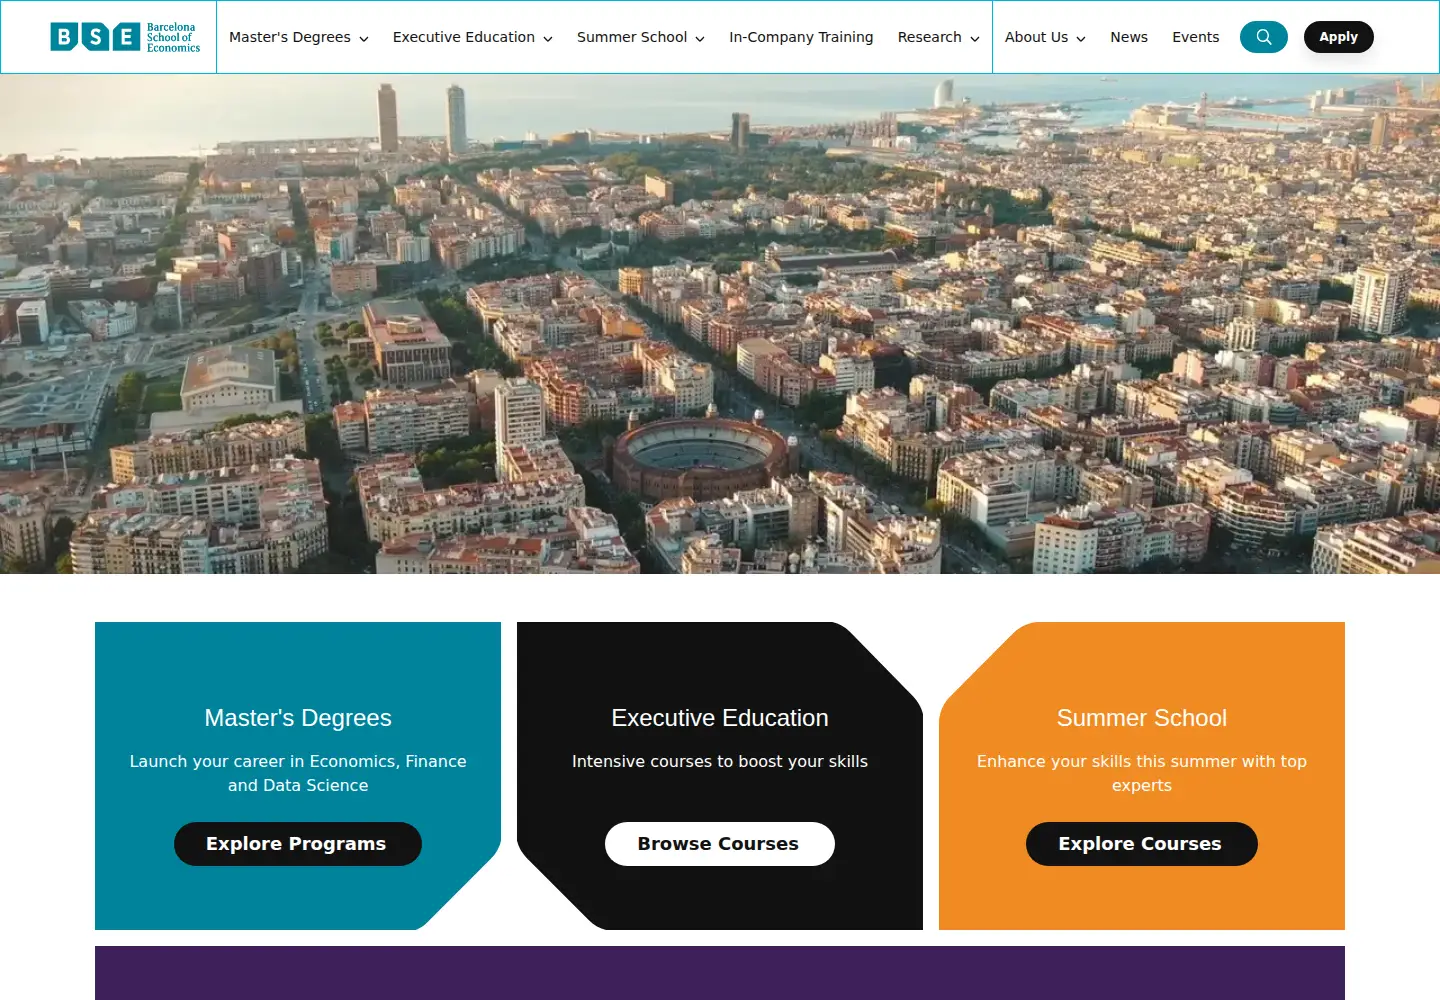
Task: Open the Summer School dropdown menu
Action: tap(641, 37)
